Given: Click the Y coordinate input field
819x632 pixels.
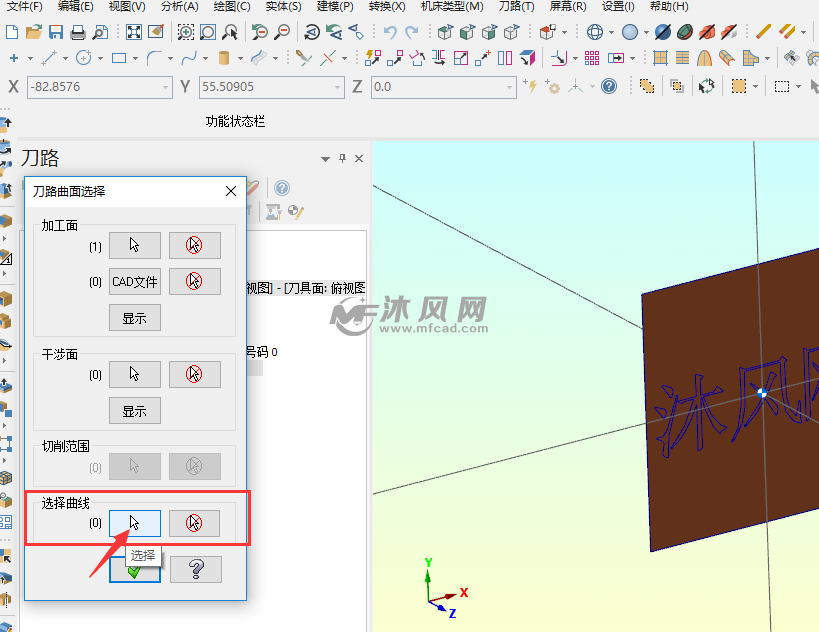Looking at the screenshot, I should click(272, 87).
